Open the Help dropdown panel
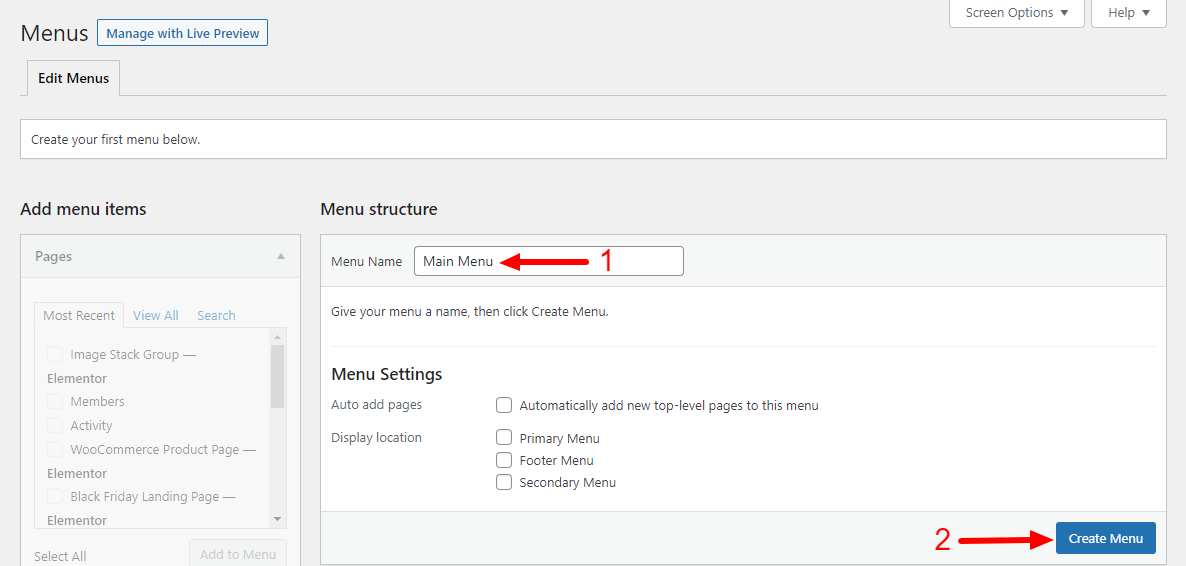 point(1129,13)
